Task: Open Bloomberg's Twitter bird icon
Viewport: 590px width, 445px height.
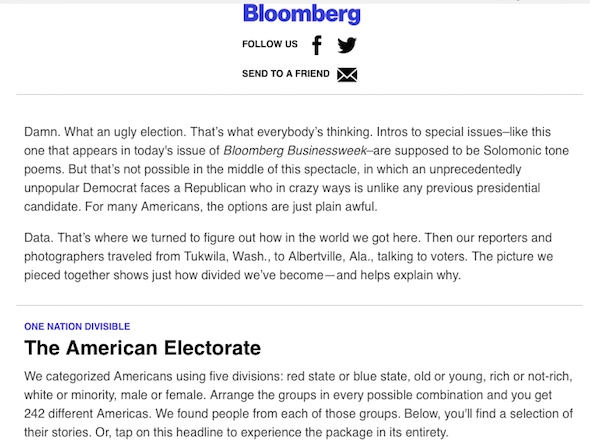Action: click(347, 45)
